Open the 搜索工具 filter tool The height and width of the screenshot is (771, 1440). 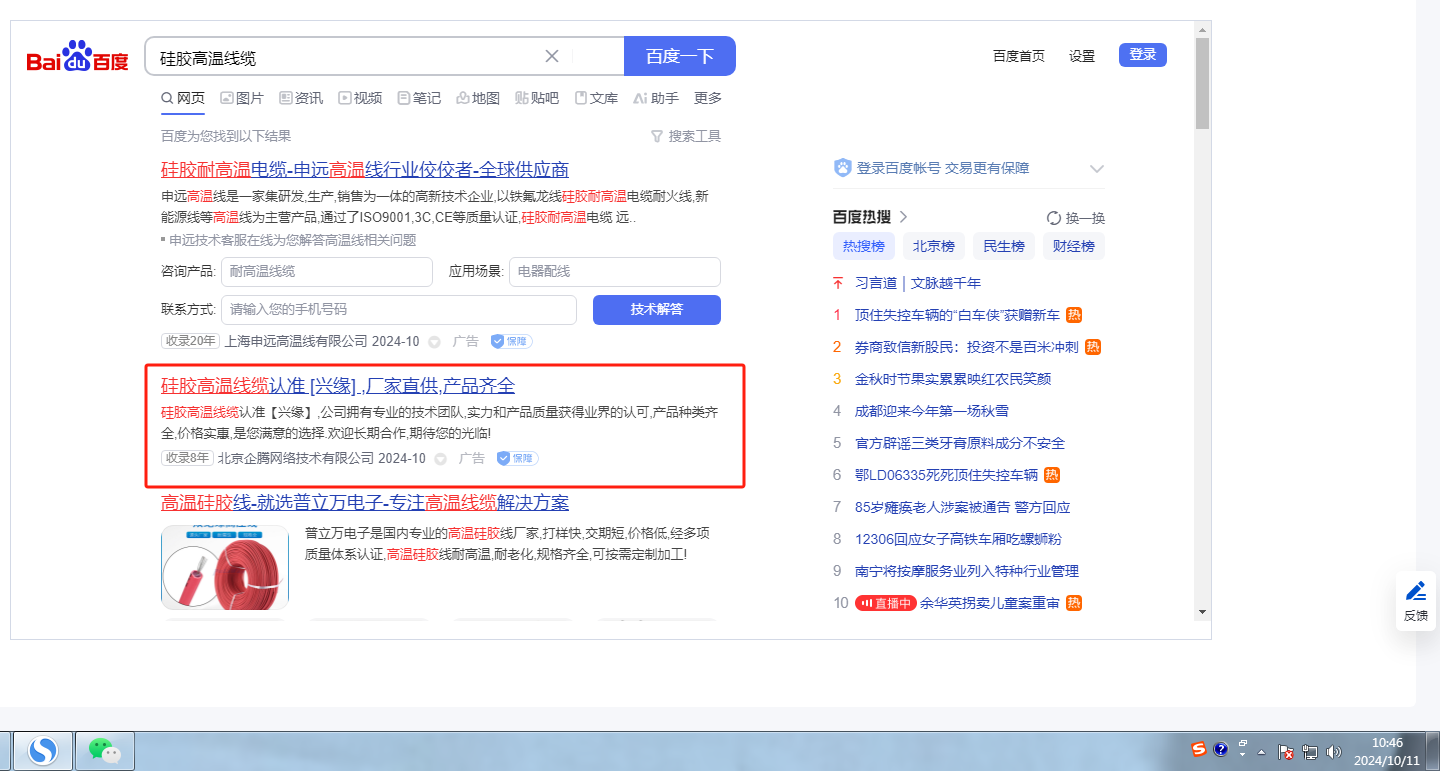pyautogui.click(x=685, y=136)
